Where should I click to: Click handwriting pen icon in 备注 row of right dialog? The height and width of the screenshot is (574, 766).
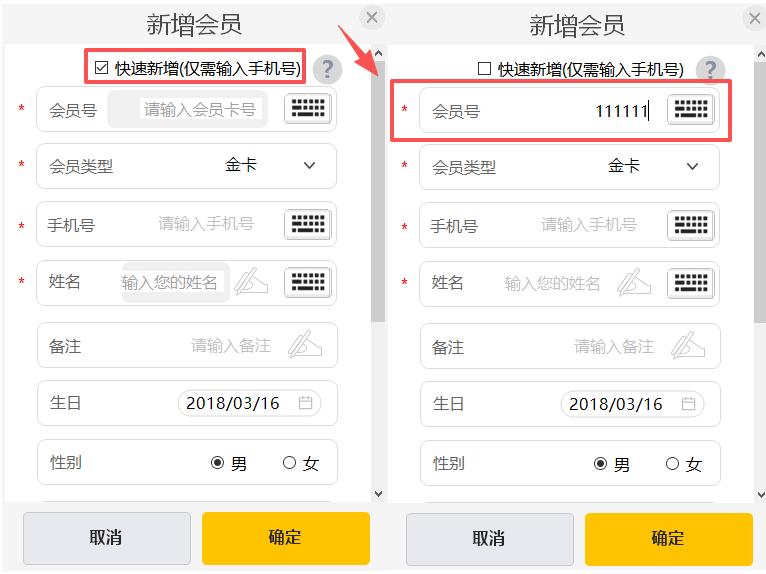688,346
